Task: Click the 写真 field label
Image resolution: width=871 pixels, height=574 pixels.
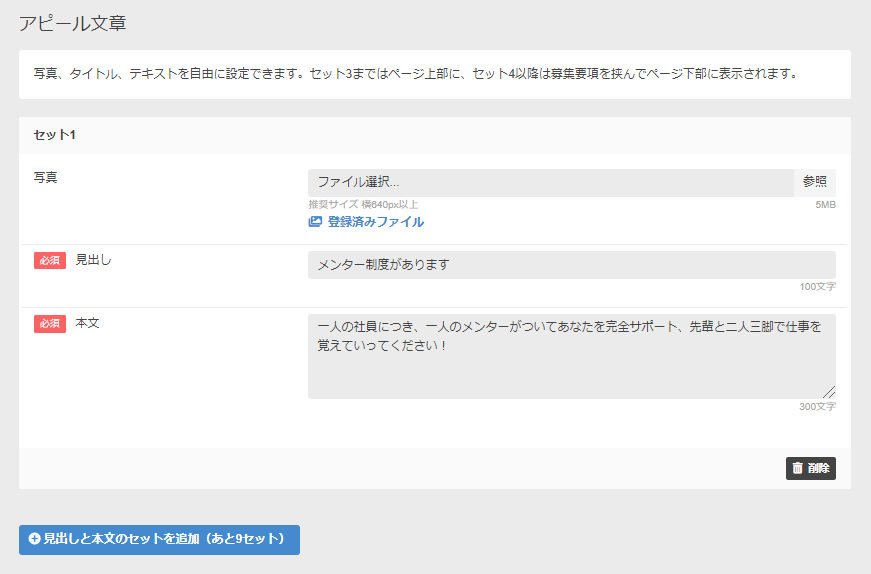Action: click(x=46, y=177)
